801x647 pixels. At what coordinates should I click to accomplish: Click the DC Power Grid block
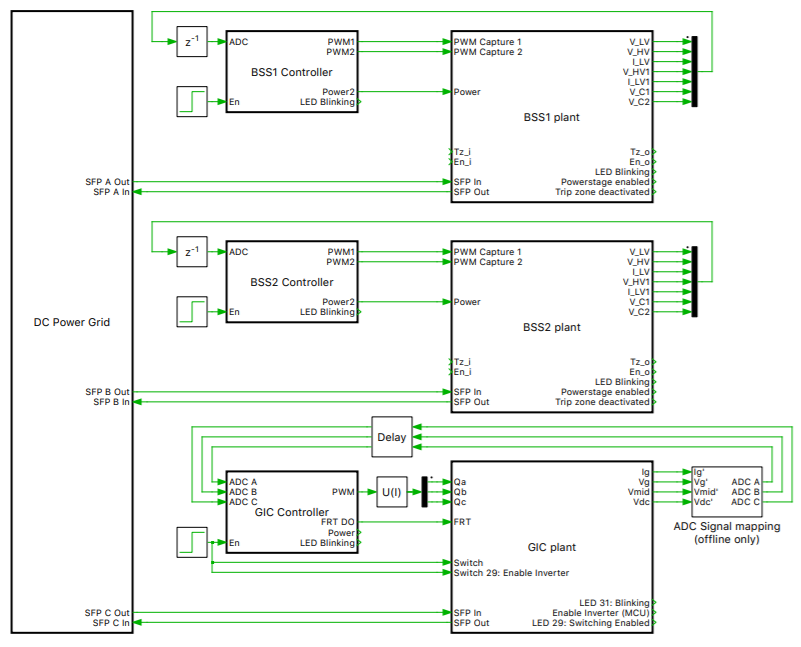pyautogui.click(x=70, y=322)
